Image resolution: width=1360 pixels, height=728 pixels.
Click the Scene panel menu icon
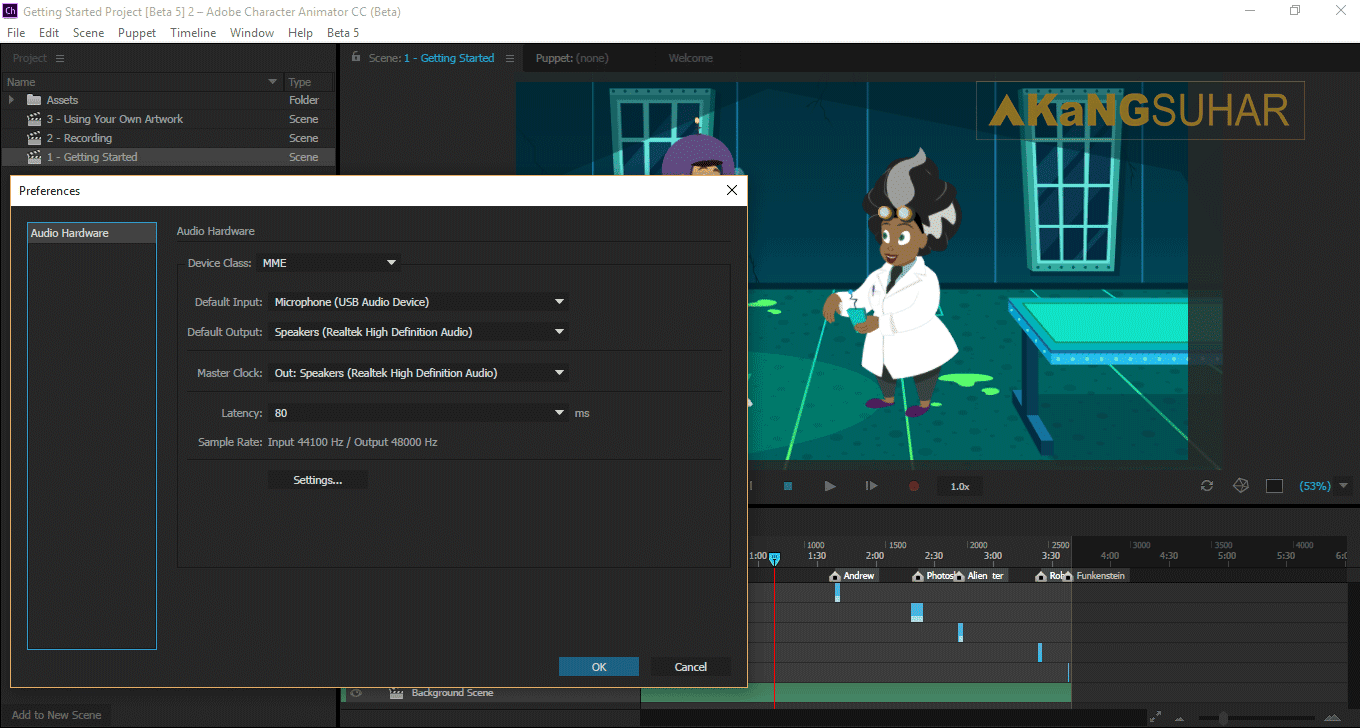point(510,58)
